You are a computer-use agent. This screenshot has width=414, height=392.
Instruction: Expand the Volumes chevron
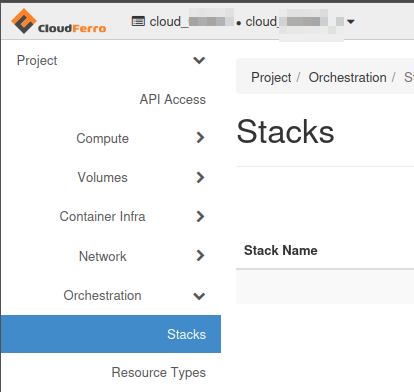pyautogui.click(x=200, y=177)
